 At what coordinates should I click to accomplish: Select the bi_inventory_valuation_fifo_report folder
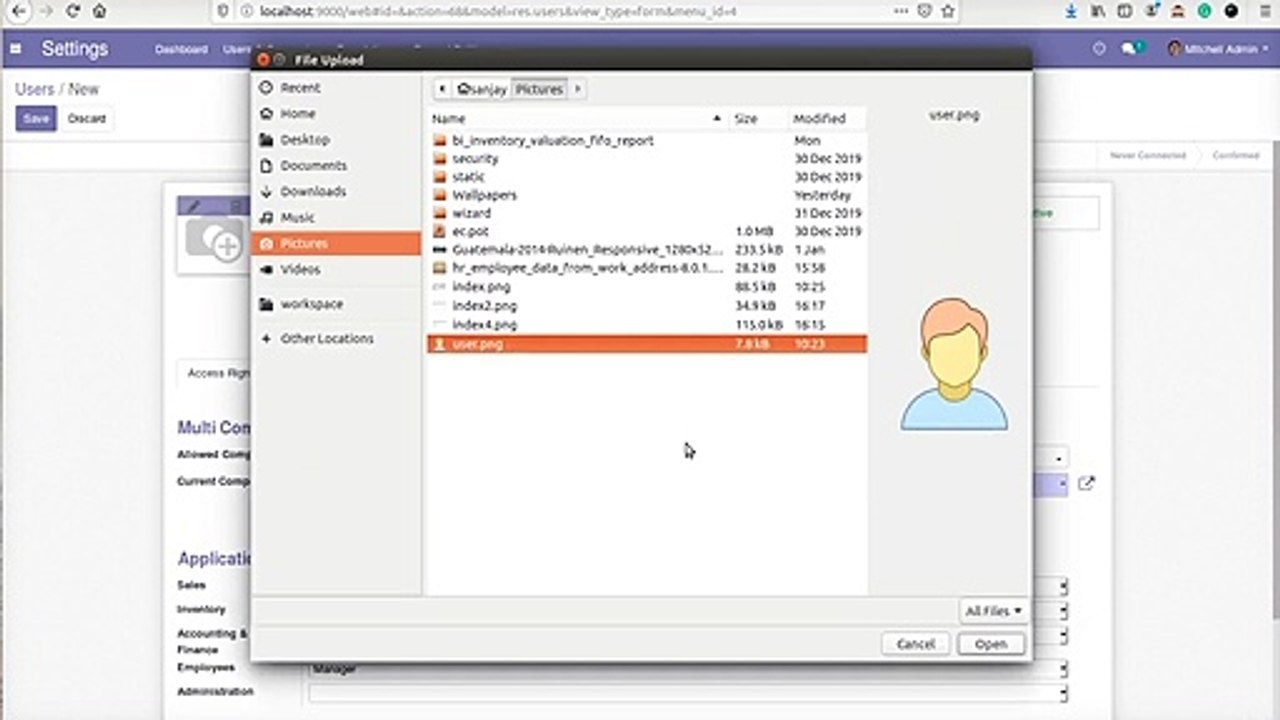(647, 141)
